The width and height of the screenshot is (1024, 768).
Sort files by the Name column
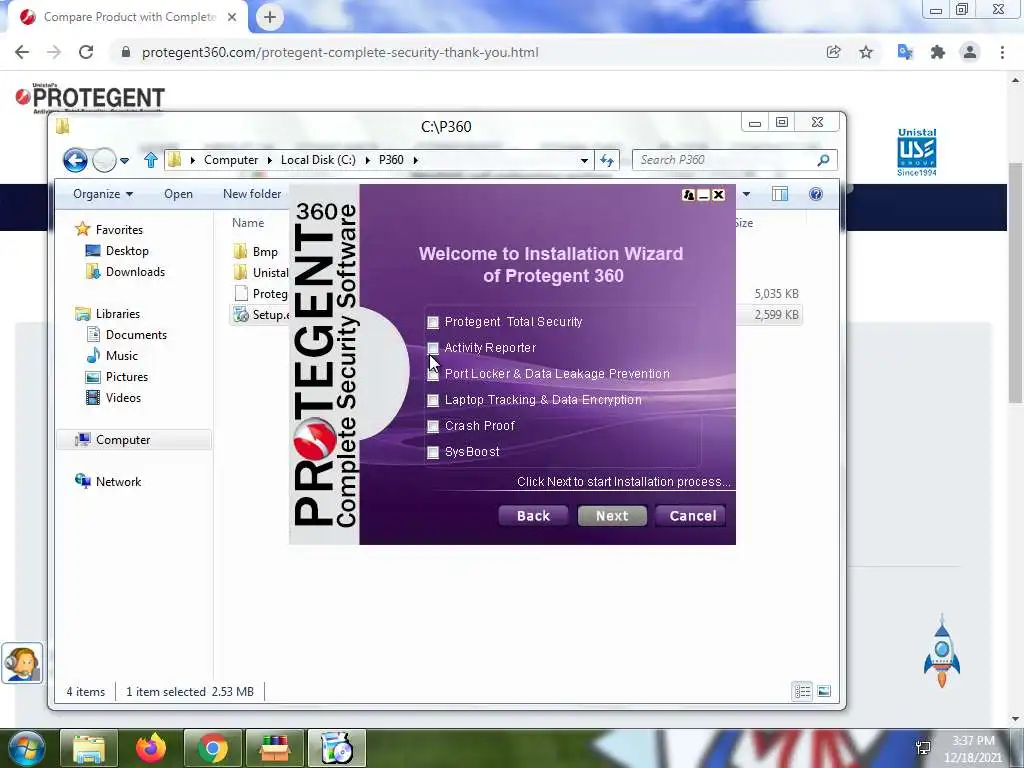coord(248,223)
